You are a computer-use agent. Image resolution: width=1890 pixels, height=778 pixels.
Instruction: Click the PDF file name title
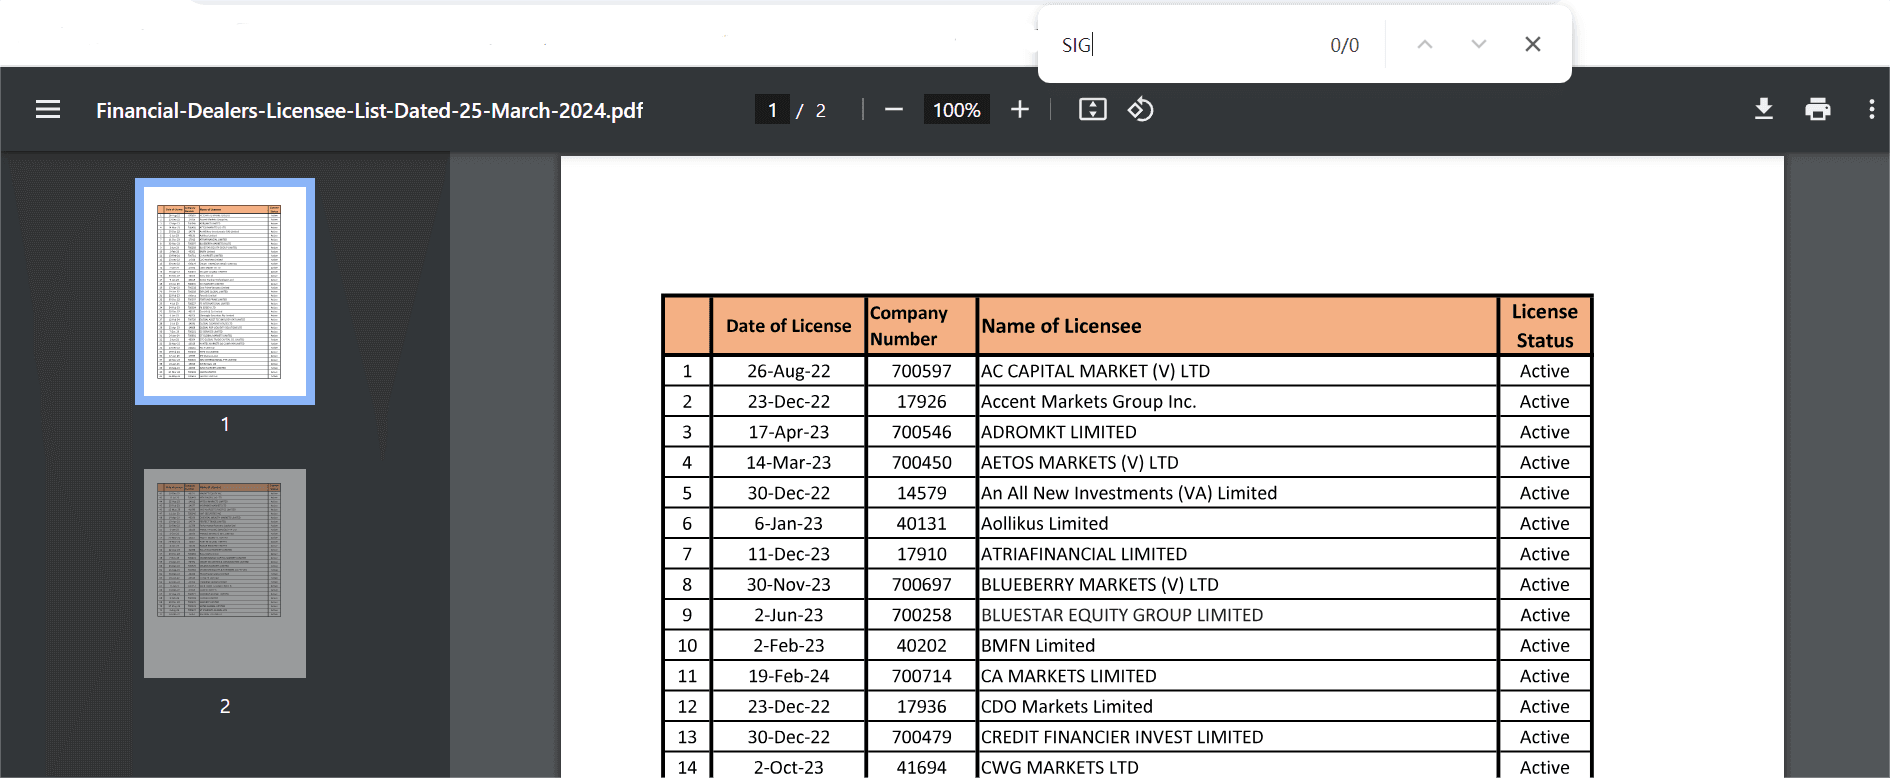coord(369,110)
